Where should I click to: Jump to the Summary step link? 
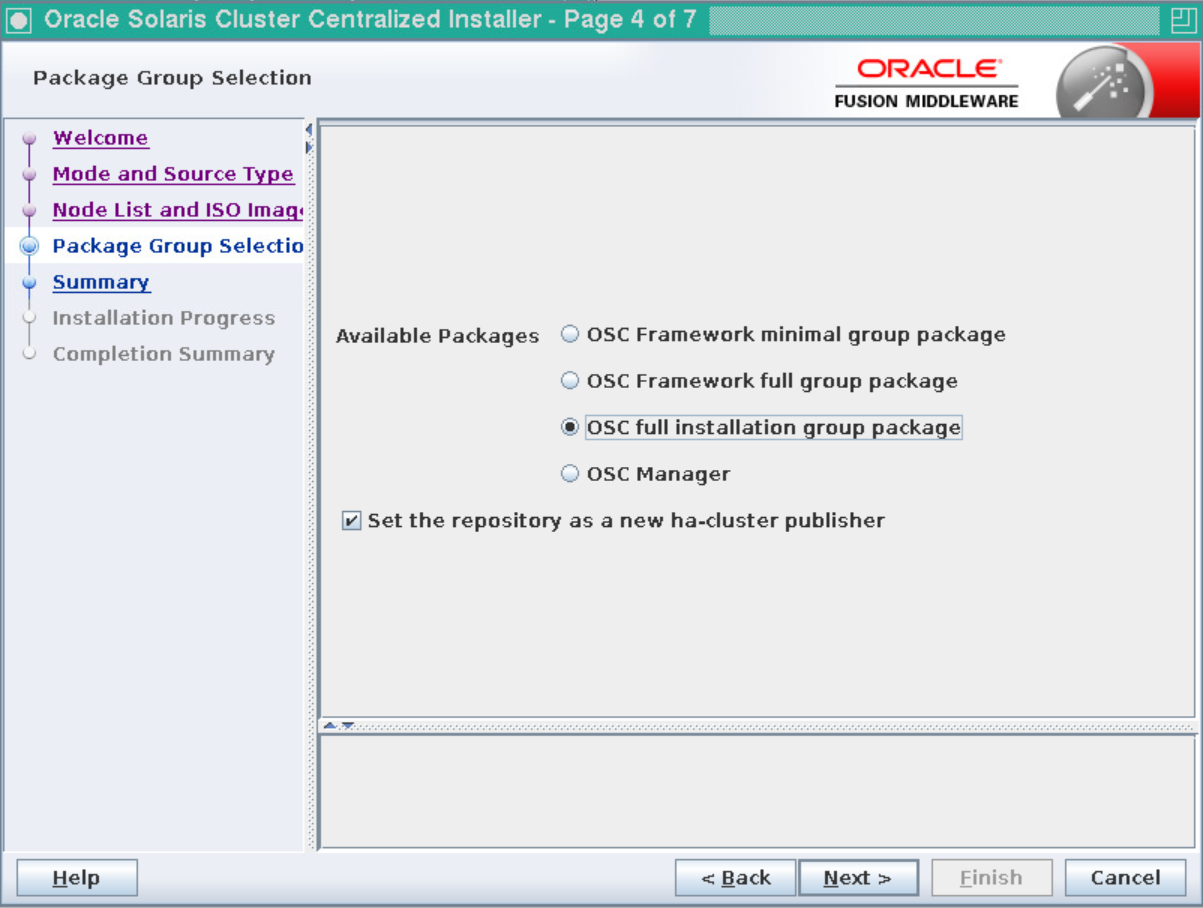pyautogui.click(x=101, y=282)
